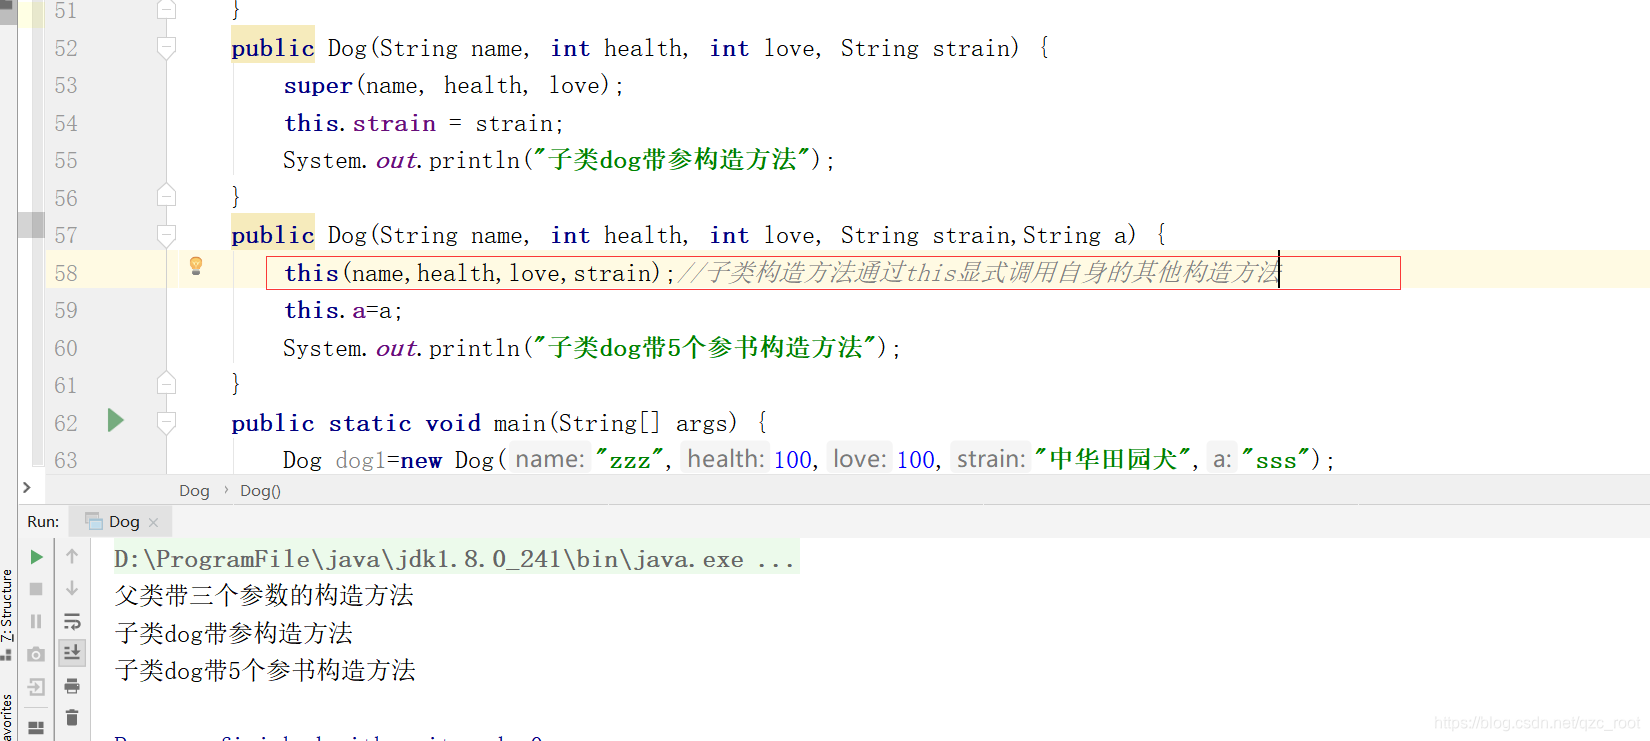Click 'this.a=a;' on line 59
This screenshot has width=1650, height=741.
pos(343,310)
